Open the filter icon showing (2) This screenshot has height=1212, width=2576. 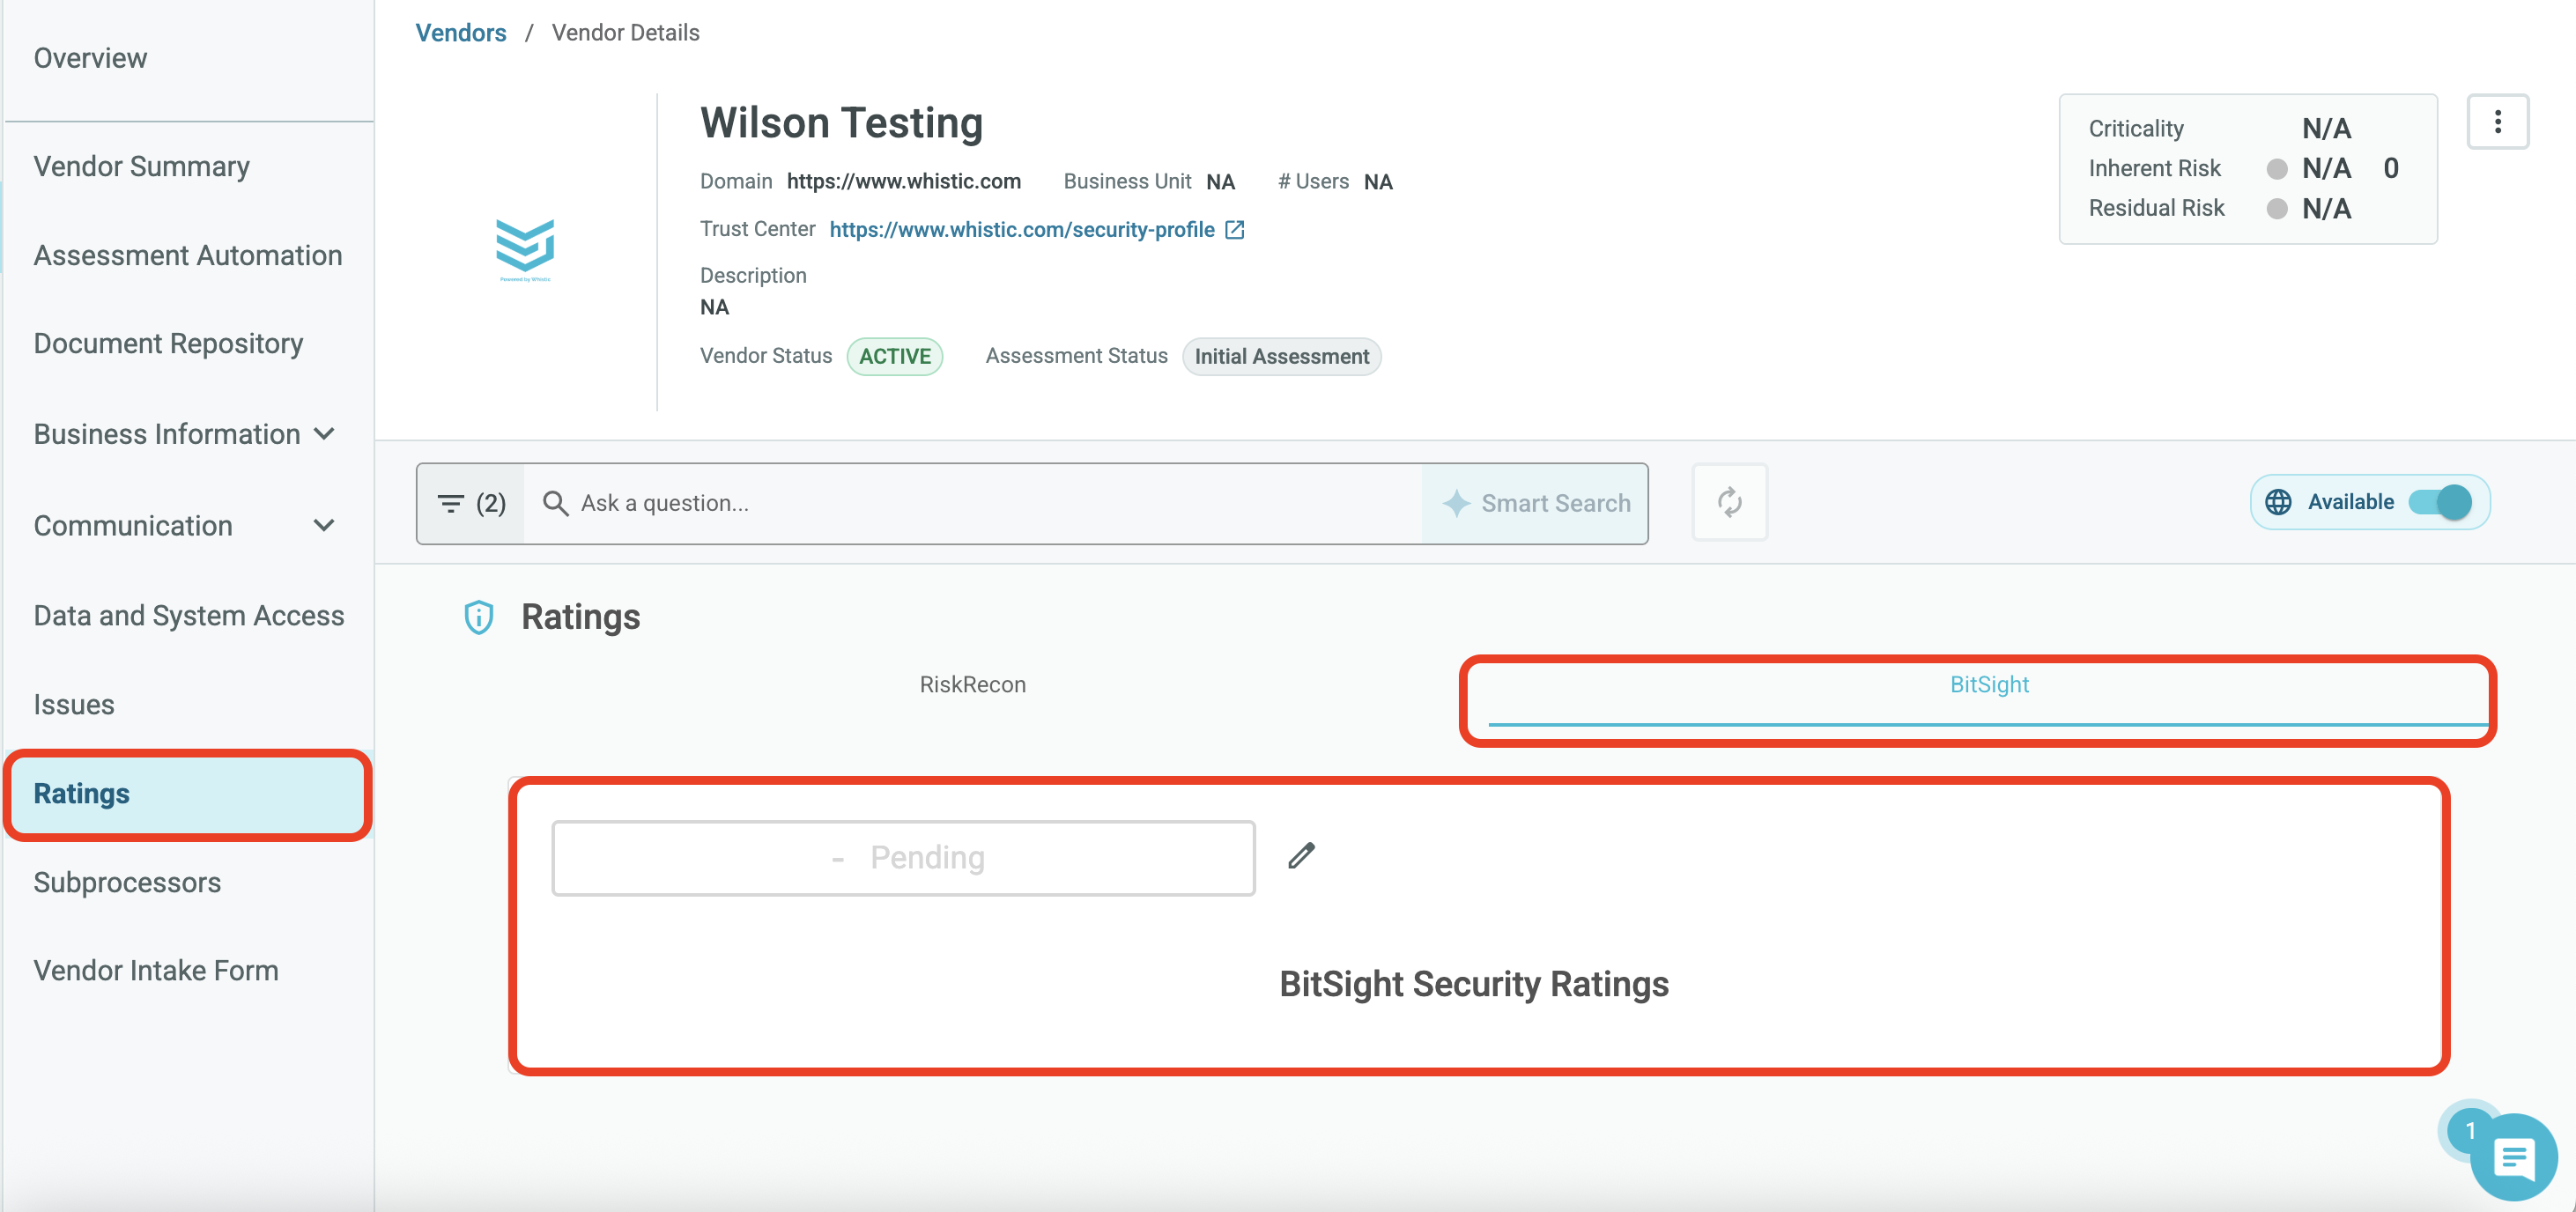[471, 503]
